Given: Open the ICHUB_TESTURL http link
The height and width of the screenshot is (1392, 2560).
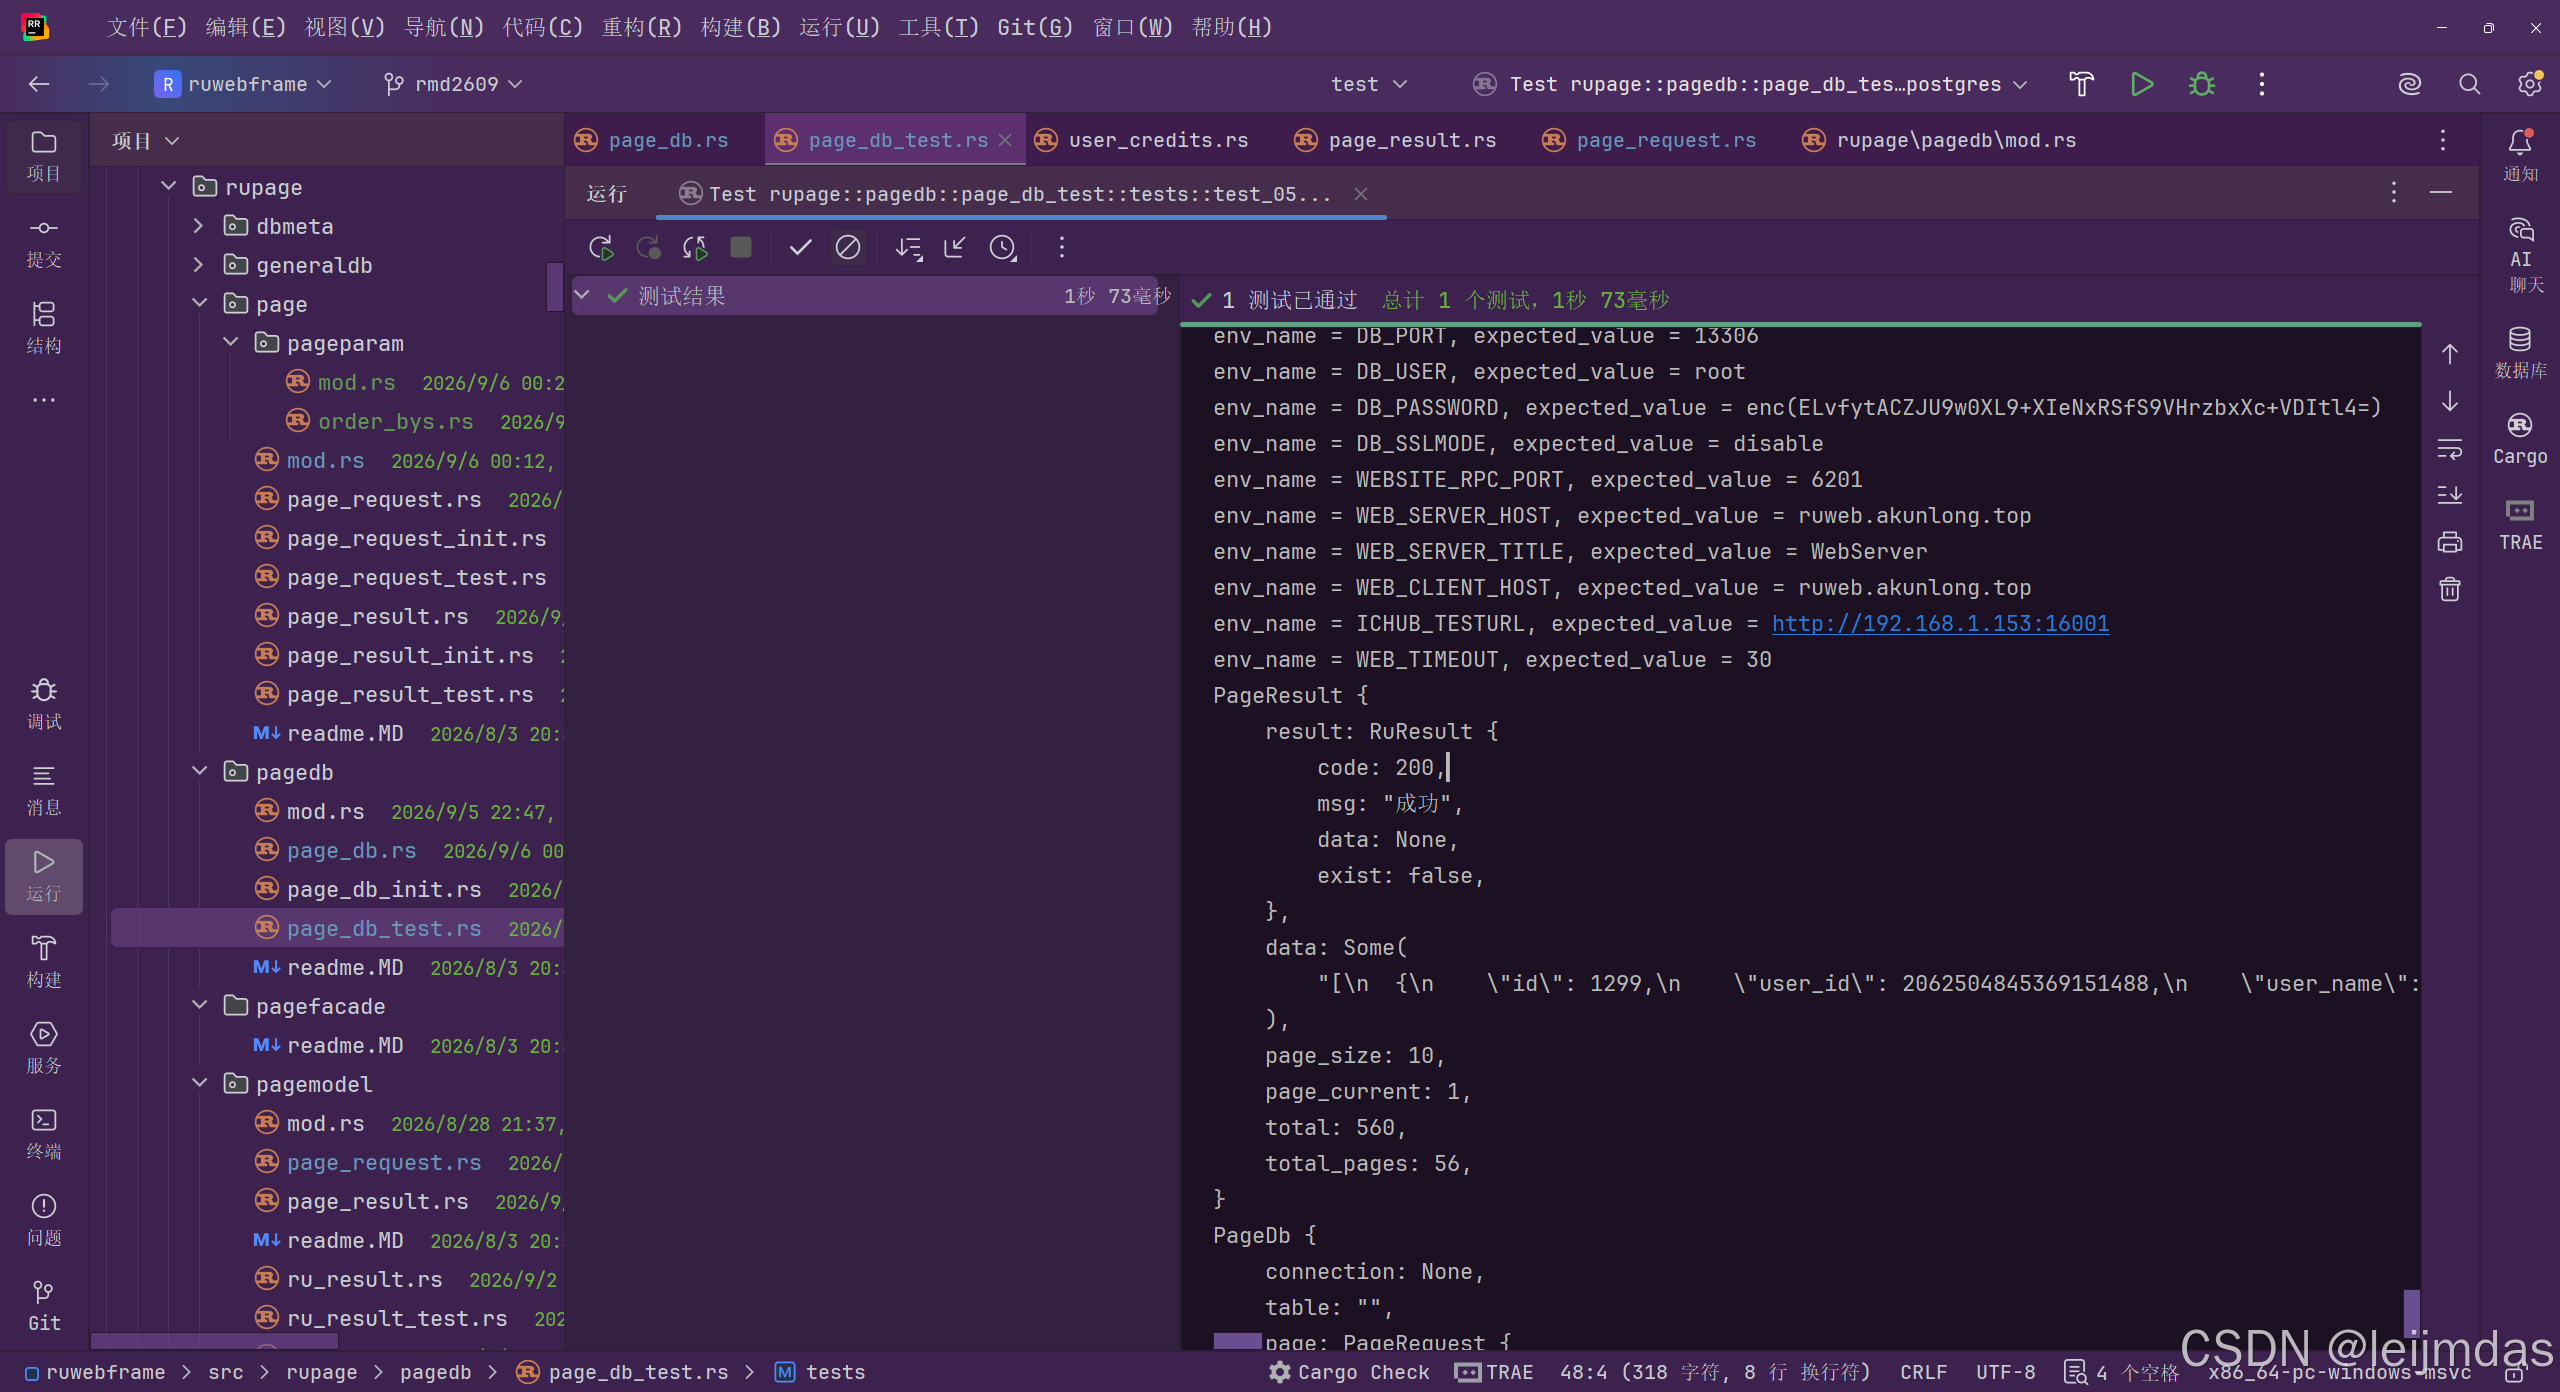Looking at the screenshot, I should coord(1940,623).
